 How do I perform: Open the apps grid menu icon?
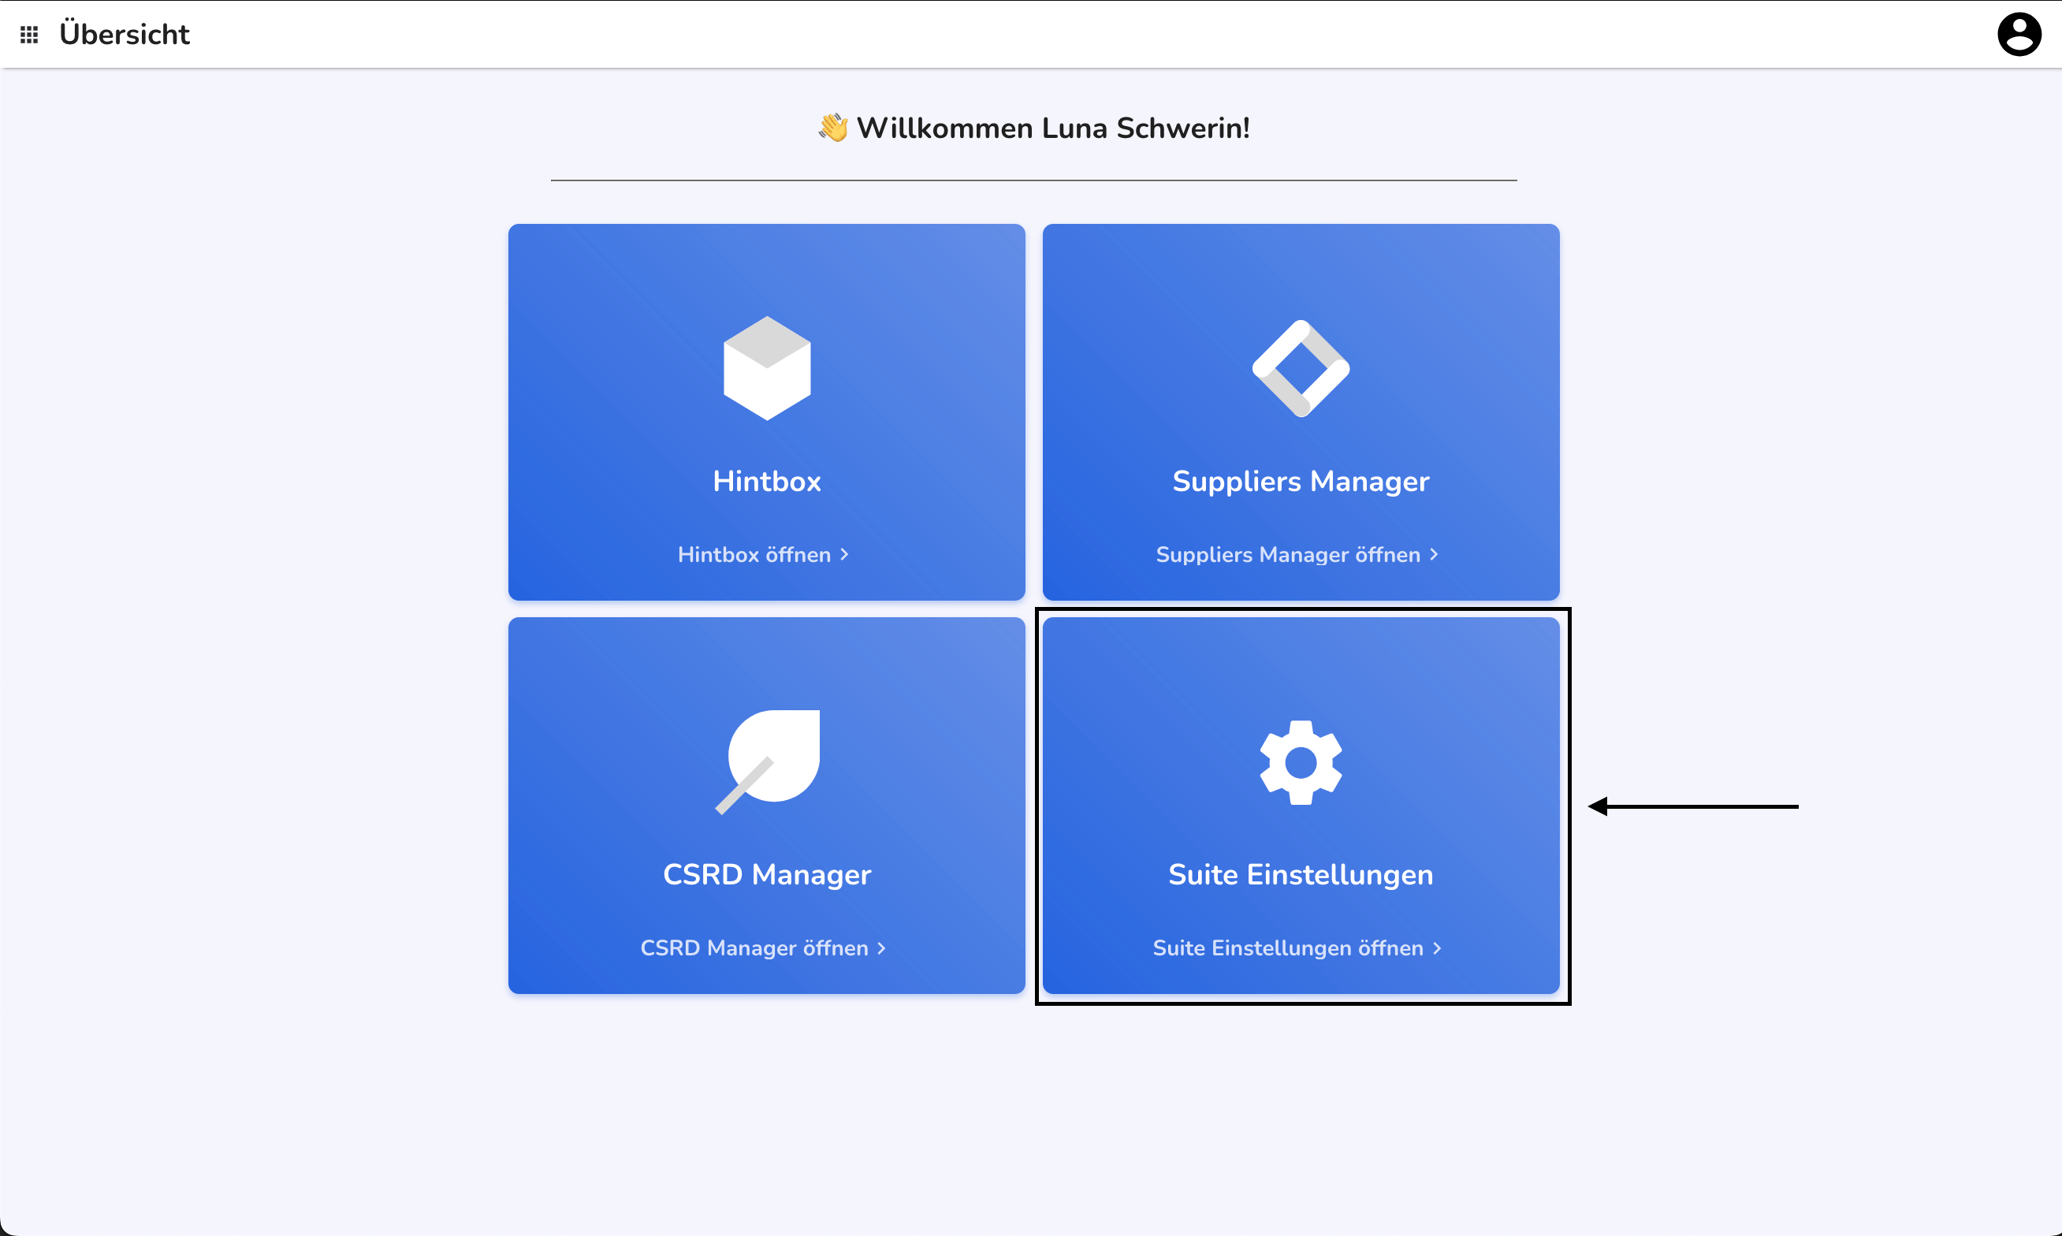29,35
